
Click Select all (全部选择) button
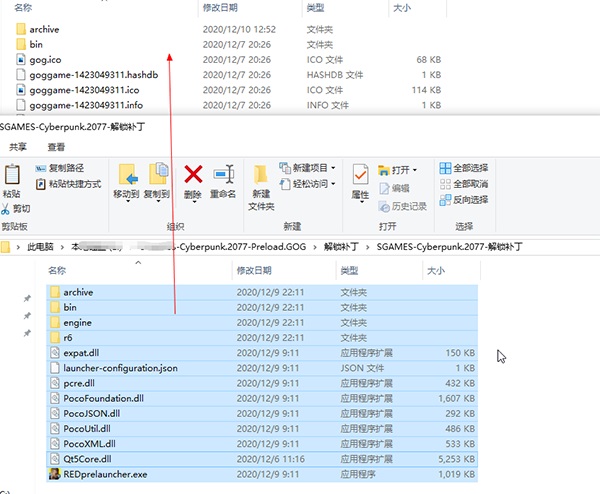click(x=464, y=168)
